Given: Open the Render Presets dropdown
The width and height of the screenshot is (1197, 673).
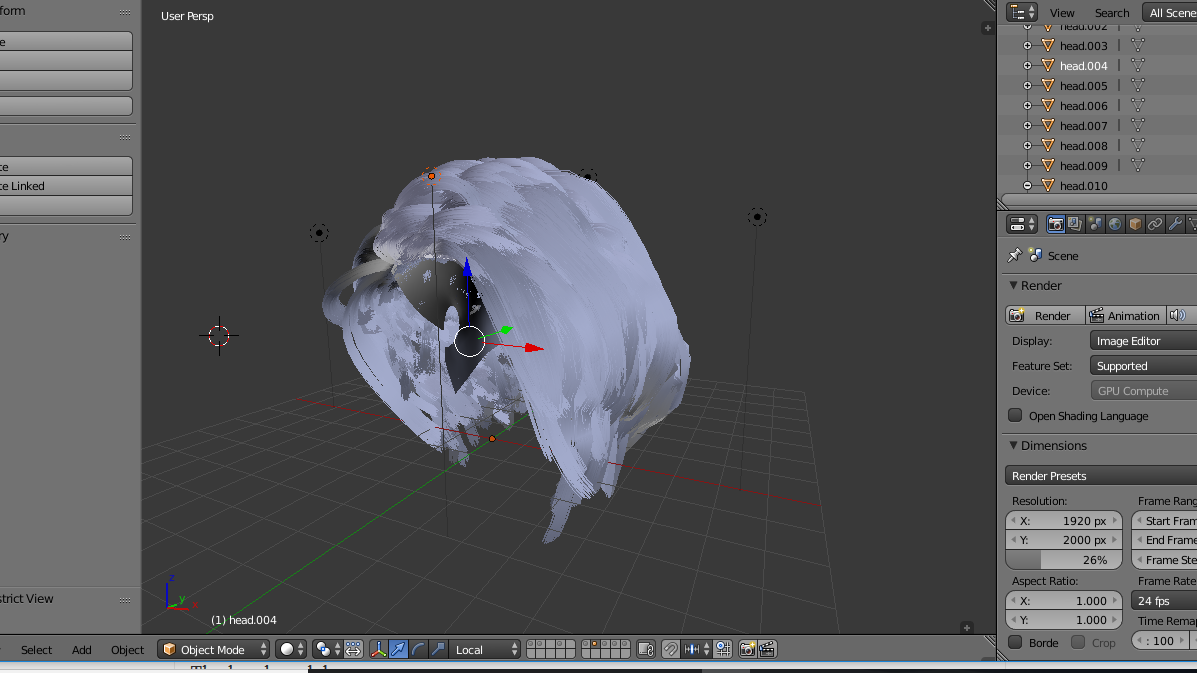Looking at the screenshot, I should (1101, 475).
